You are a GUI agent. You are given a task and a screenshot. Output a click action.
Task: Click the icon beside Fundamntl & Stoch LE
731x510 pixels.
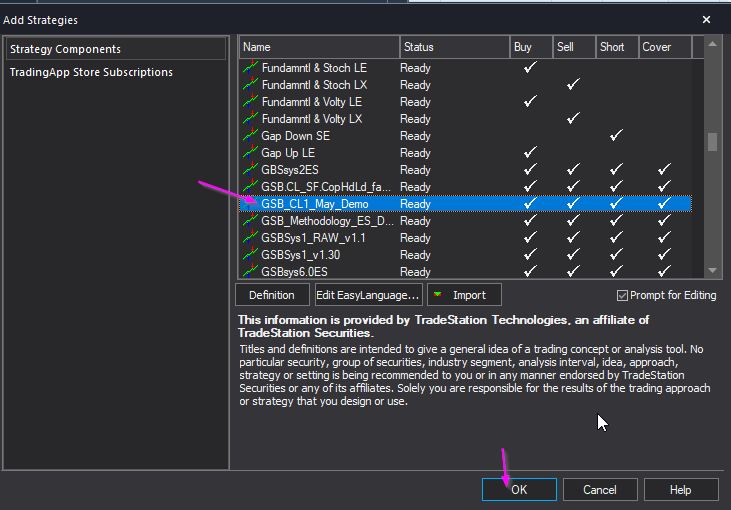point(250,68)
